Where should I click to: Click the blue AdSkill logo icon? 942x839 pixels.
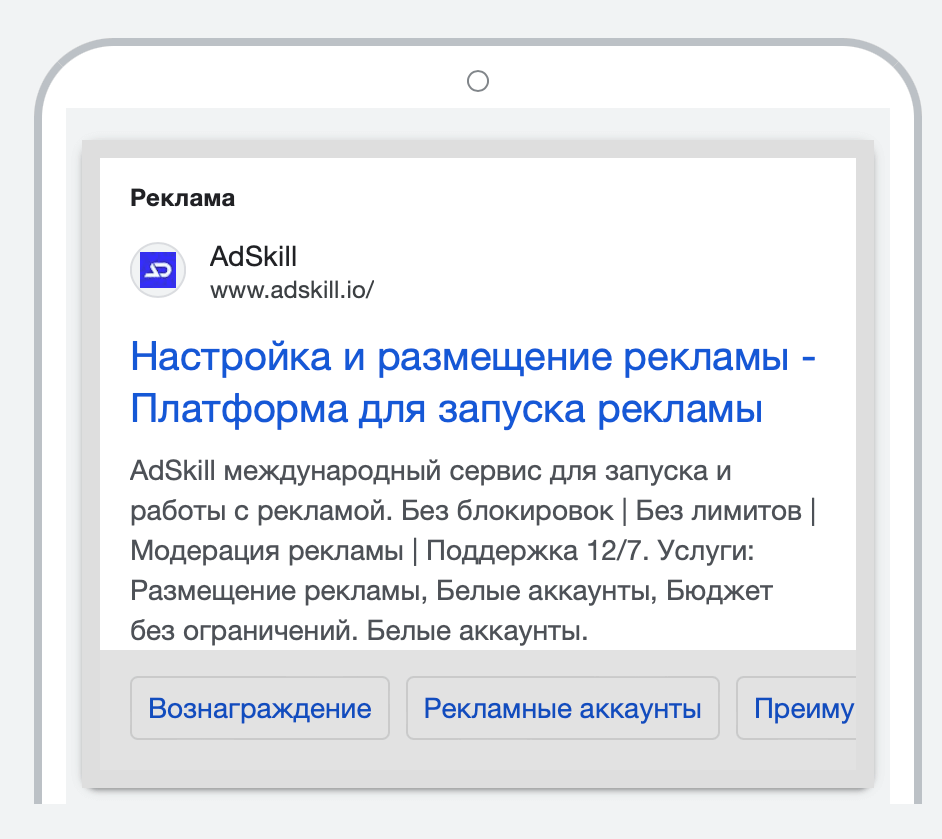point(158,270)
